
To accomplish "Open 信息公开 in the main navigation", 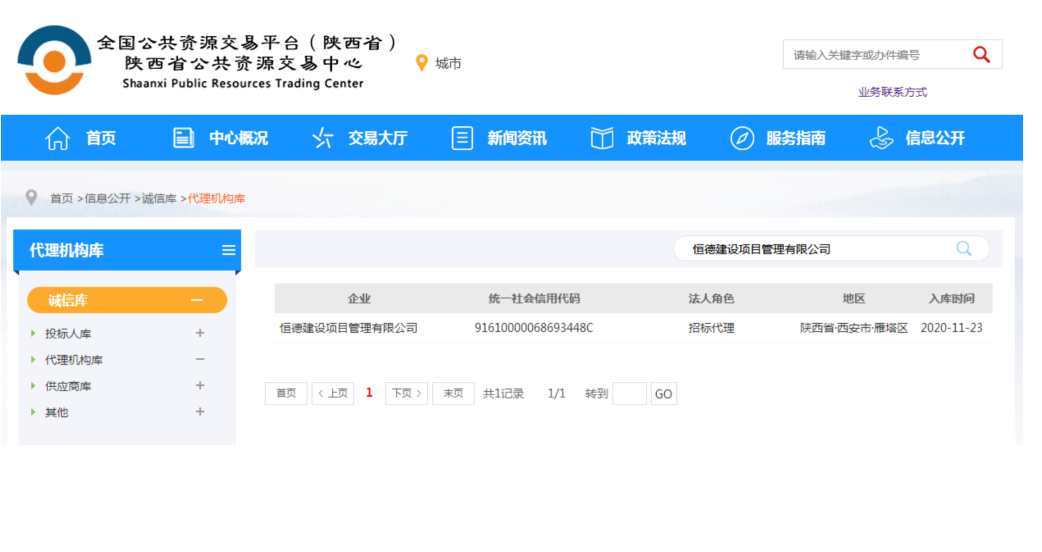I will pos(935,138).
